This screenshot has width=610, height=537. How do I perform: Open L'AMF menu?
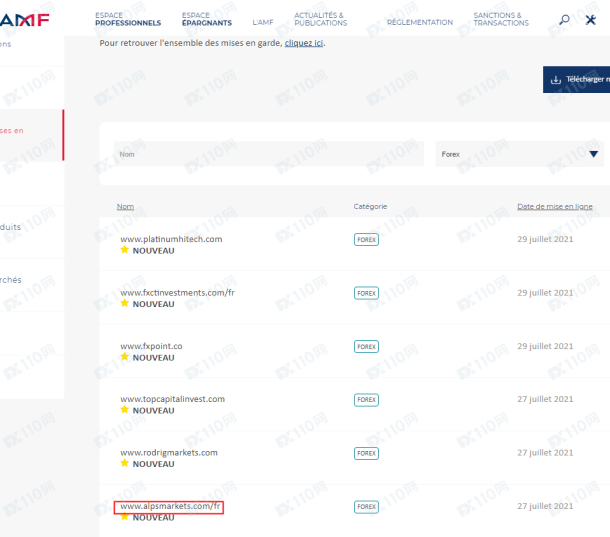coord(263,23)
